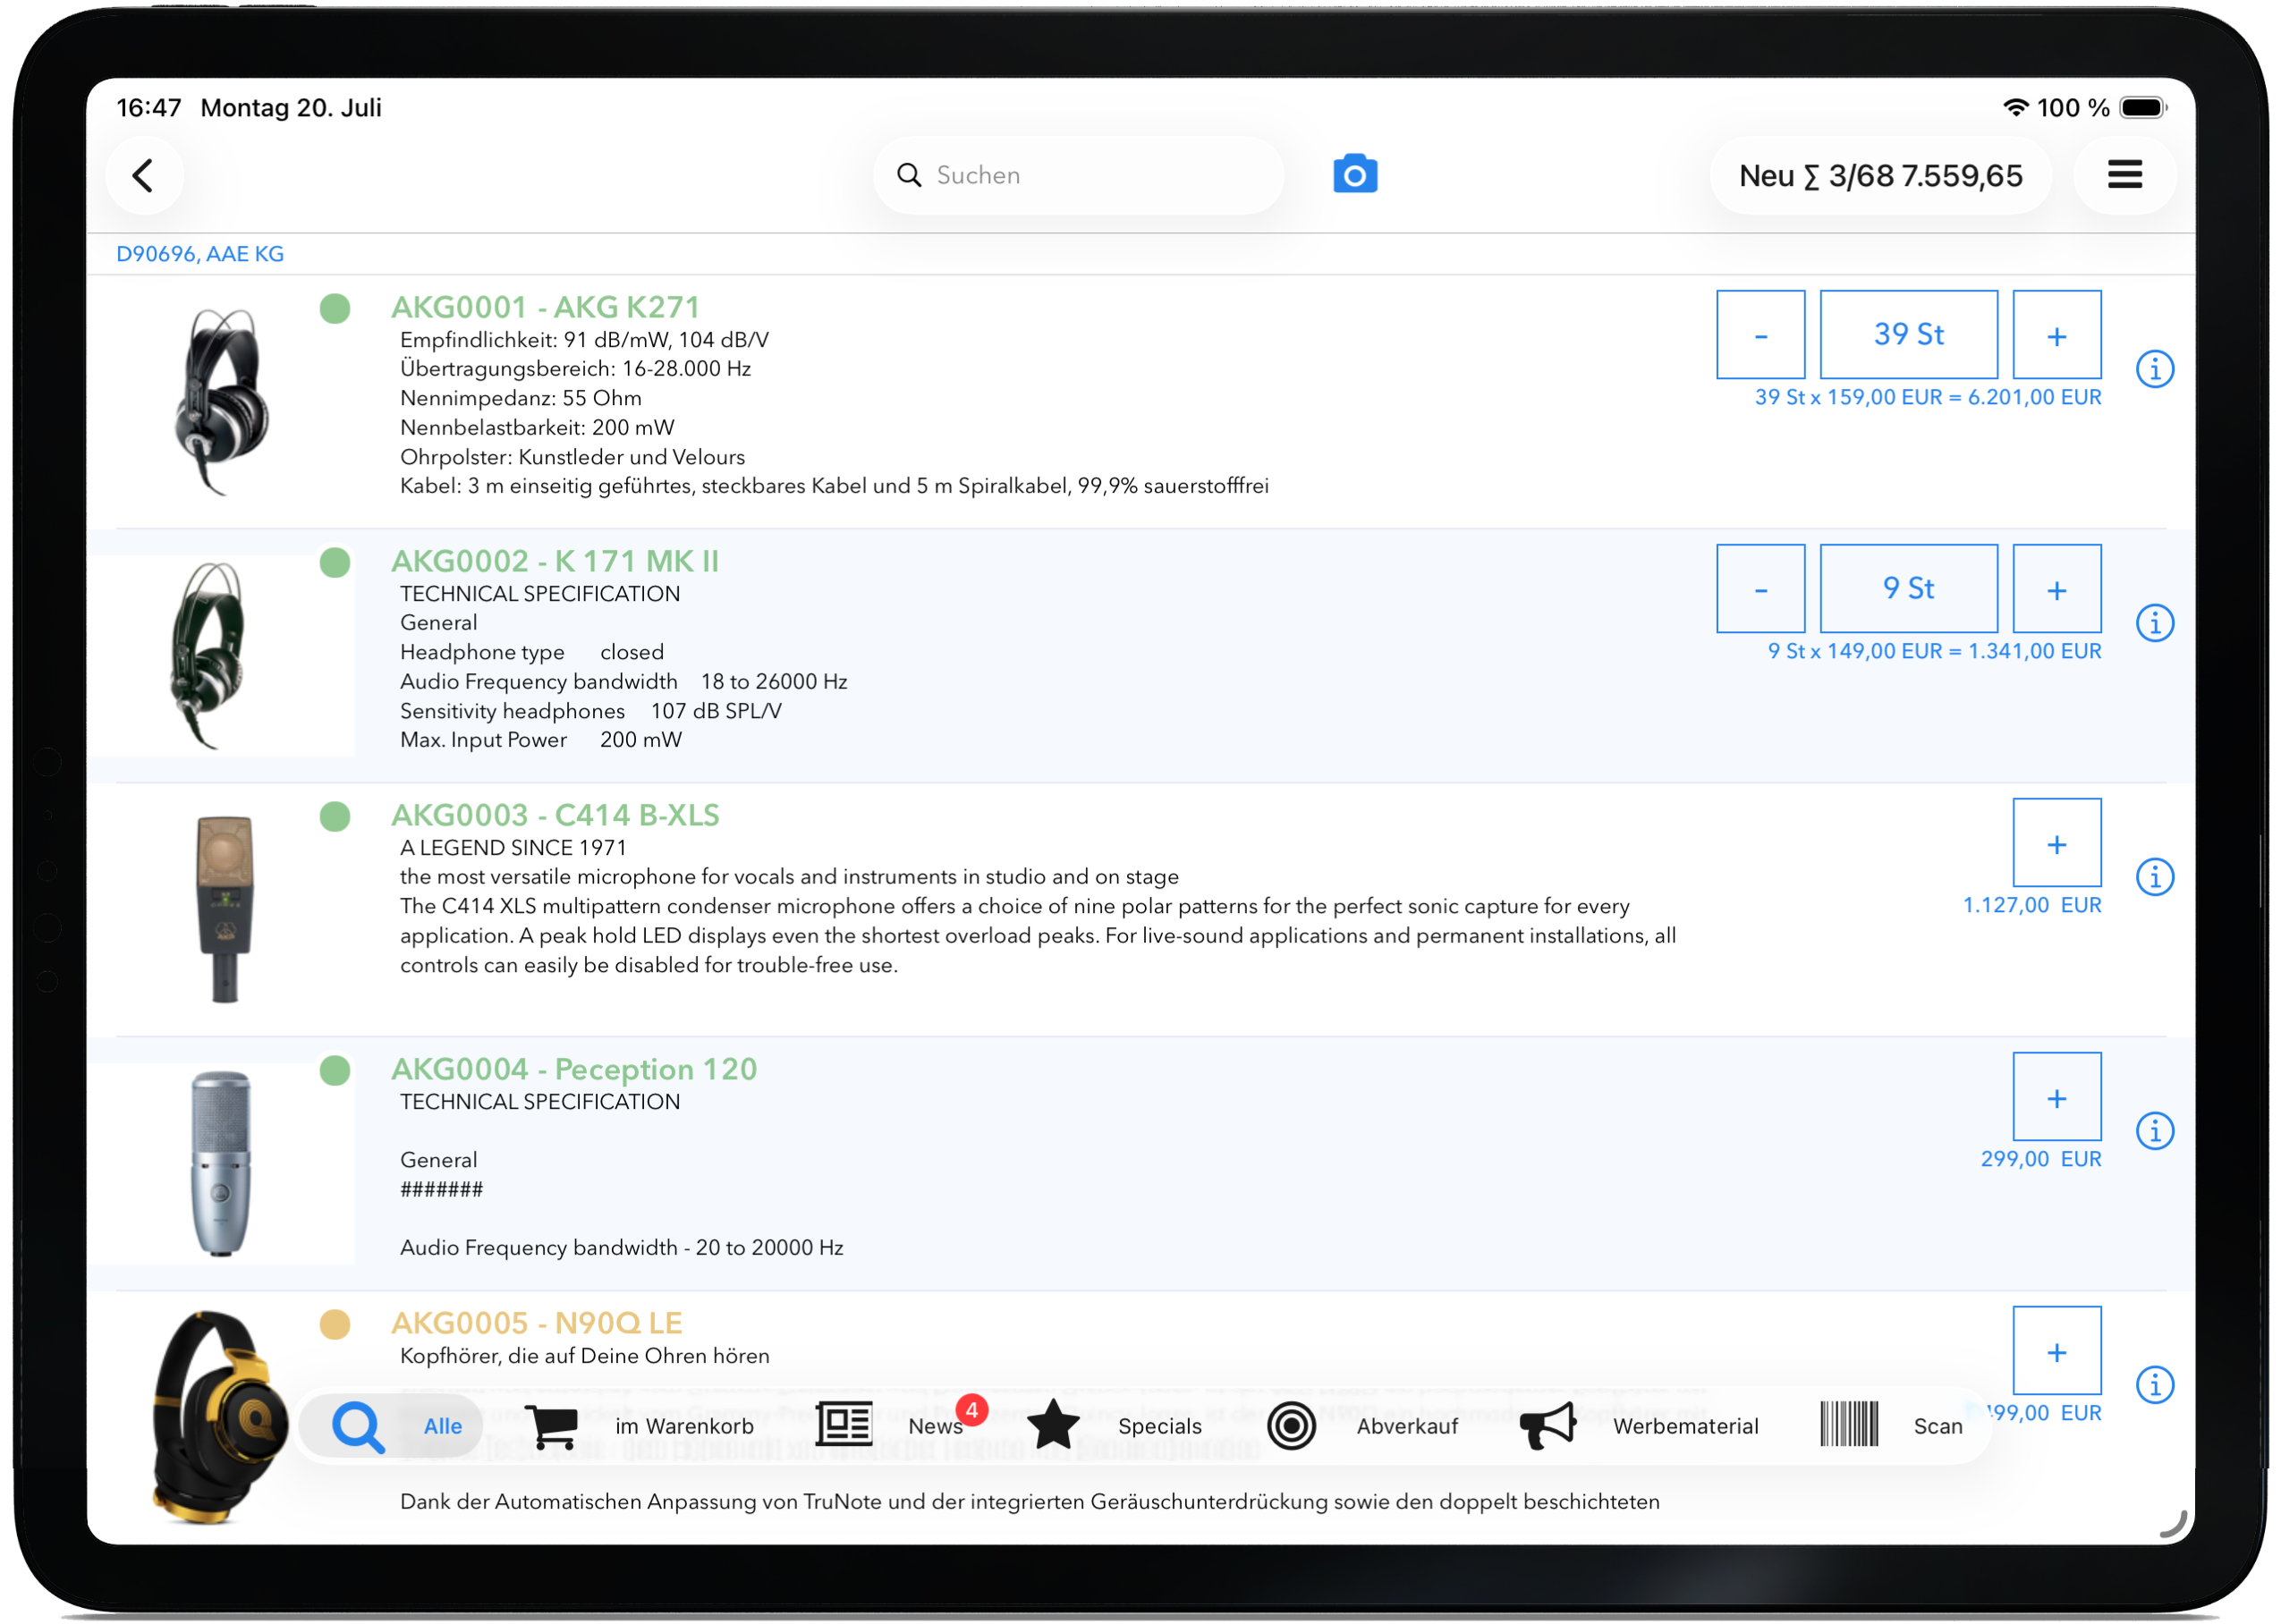This screenshot has width=2281, height=1624.
Task: Click price total 9 St x 149,00 EUR
Action: click(x=1934, y=651)
